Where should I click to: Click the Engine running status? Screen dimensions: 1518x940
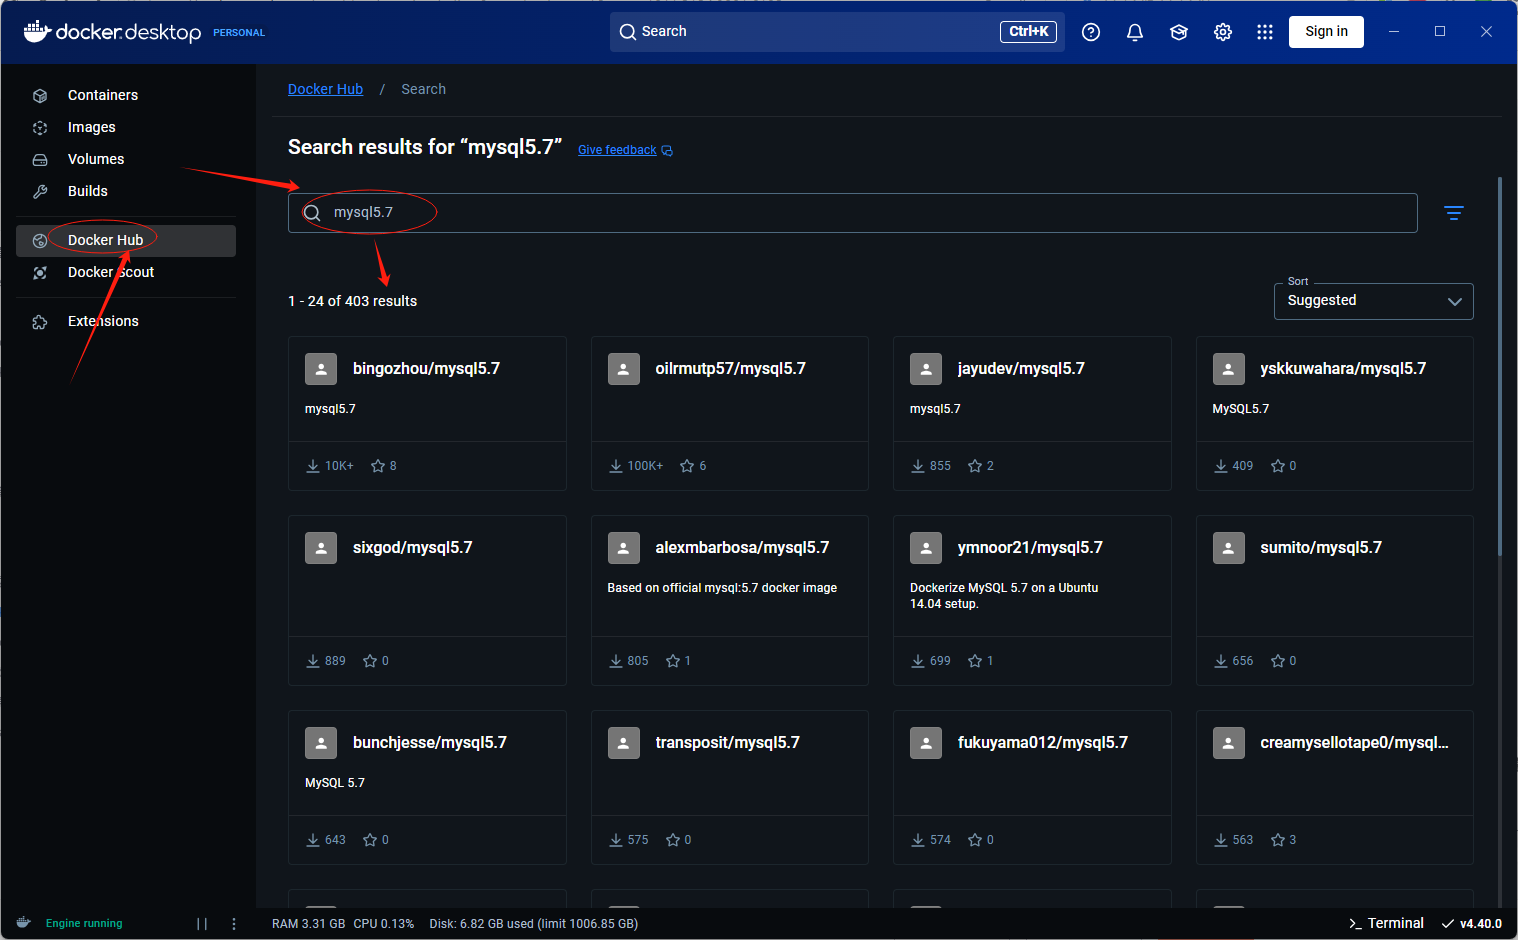(x=84, y=924)
